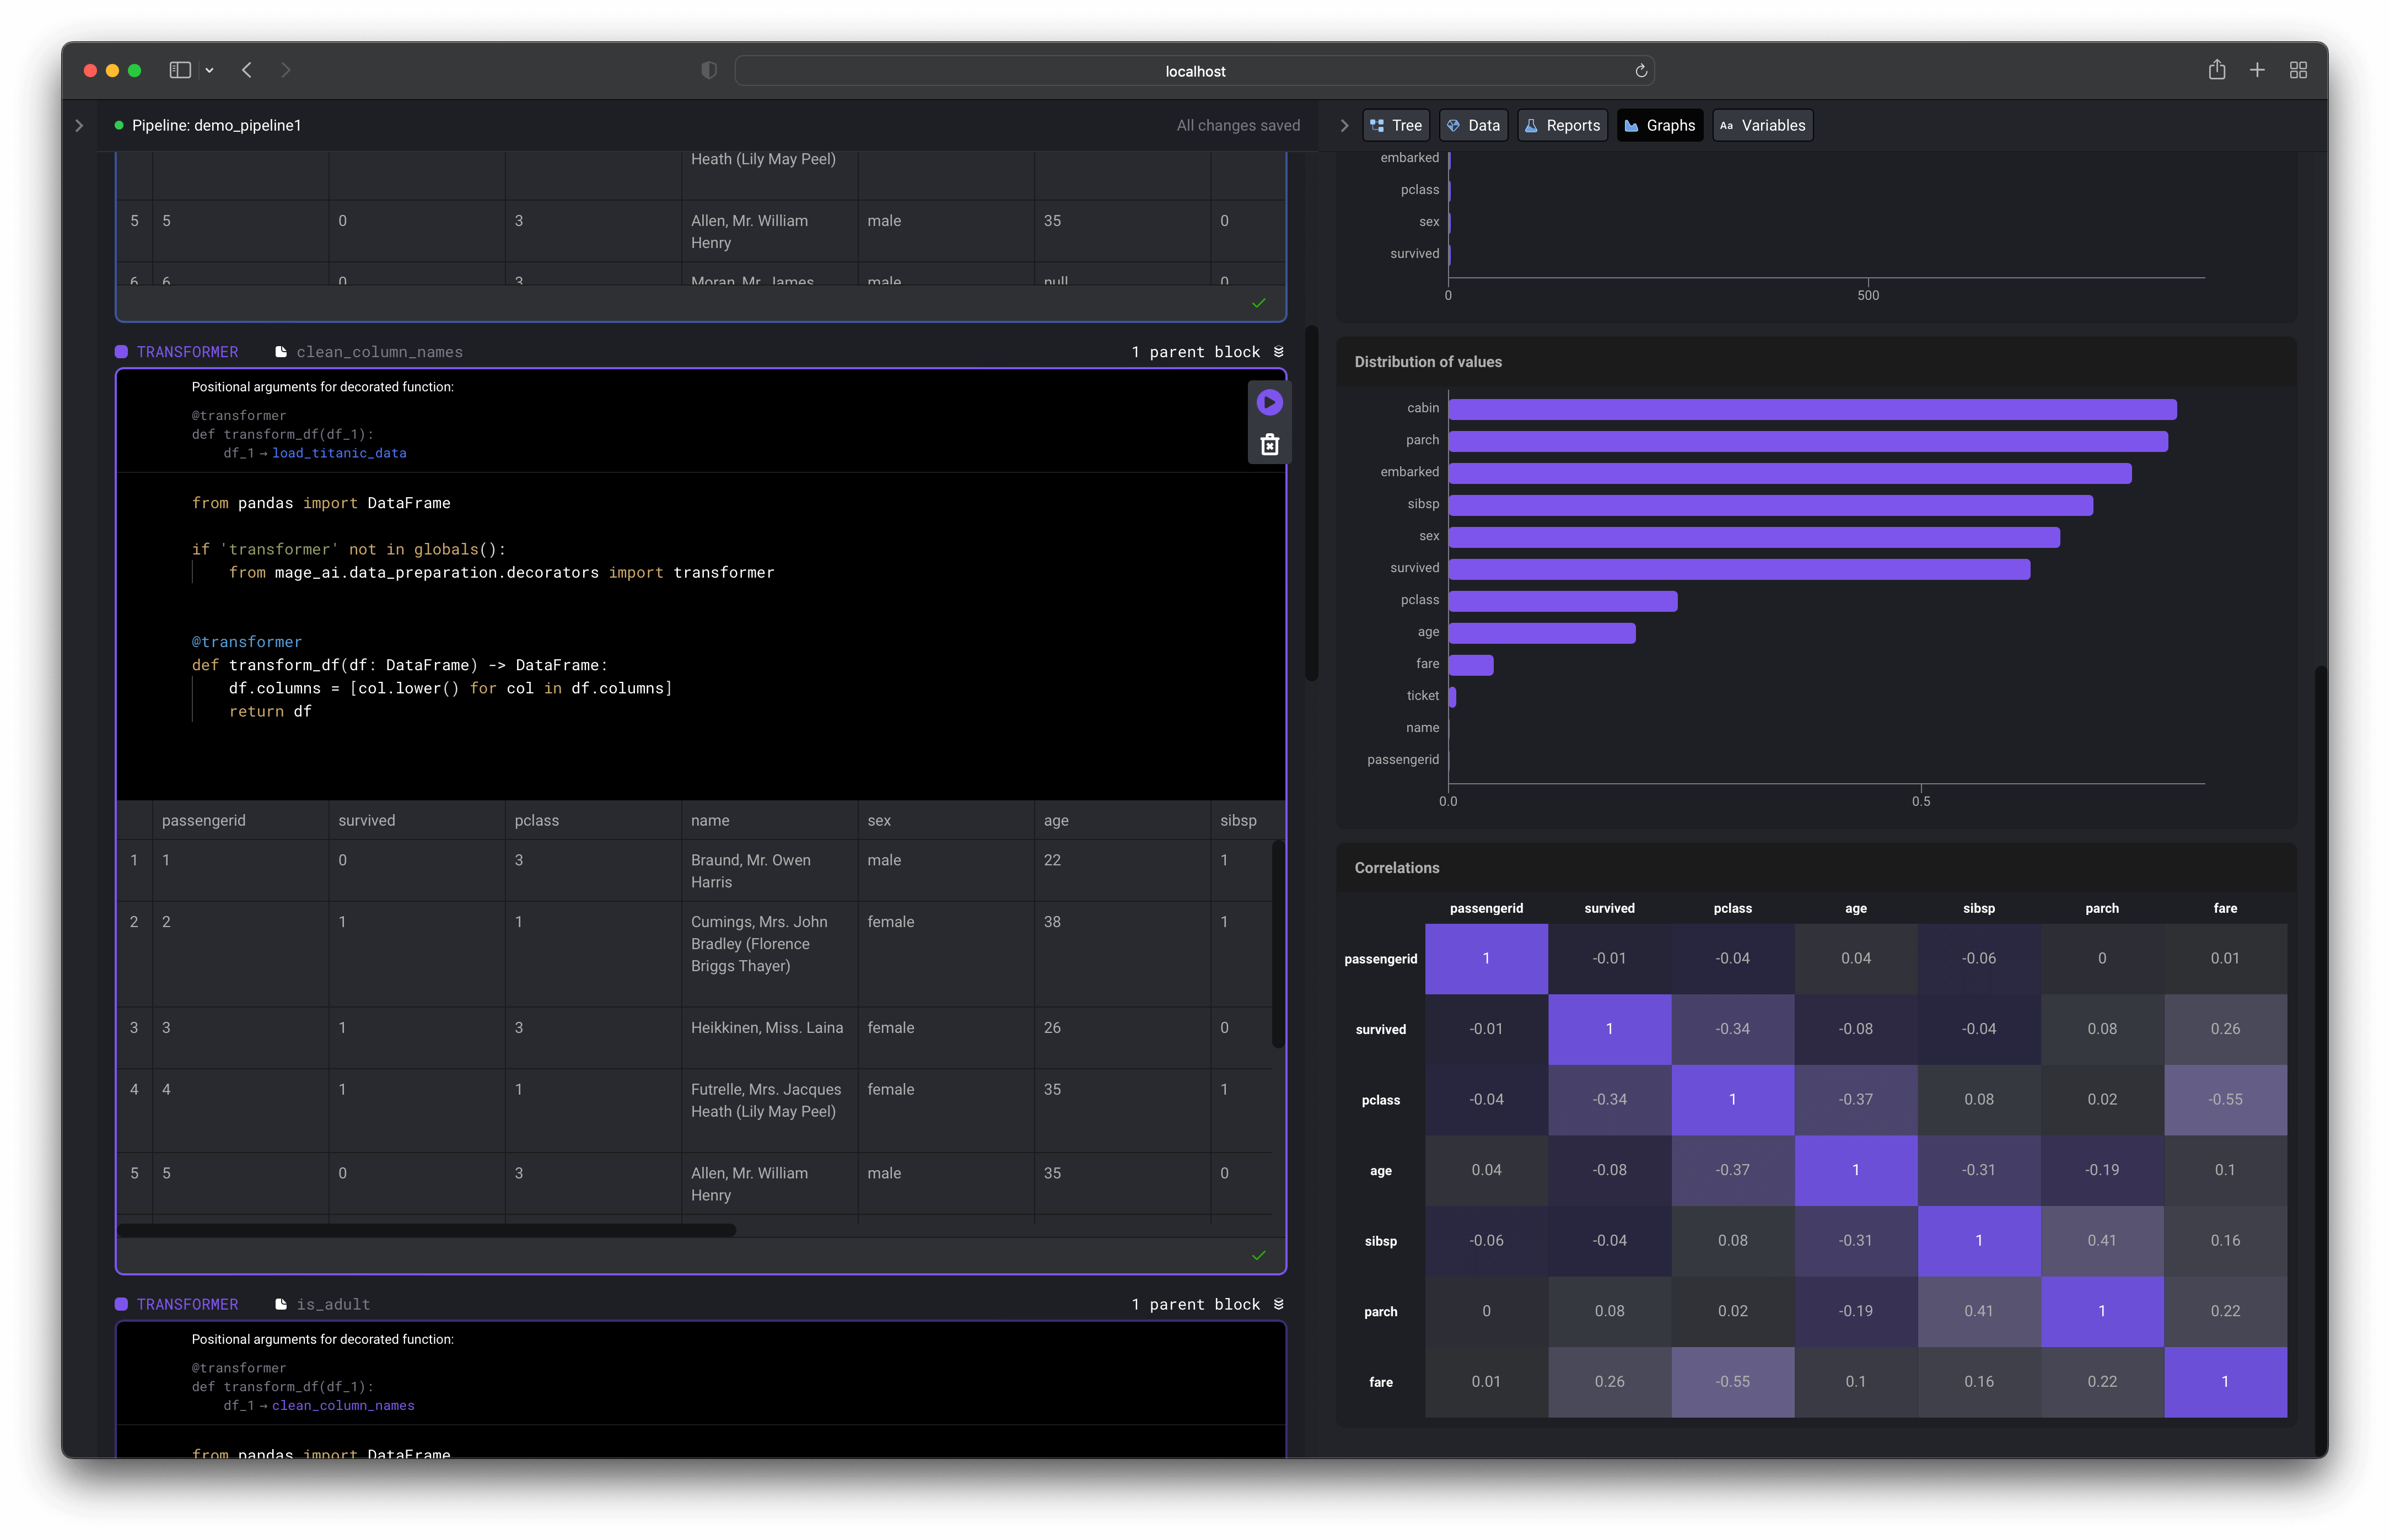Click the file icon beside is_adult
Screen dimensions: 2390x1540
pyautogui.click(x=281, y=1304)
